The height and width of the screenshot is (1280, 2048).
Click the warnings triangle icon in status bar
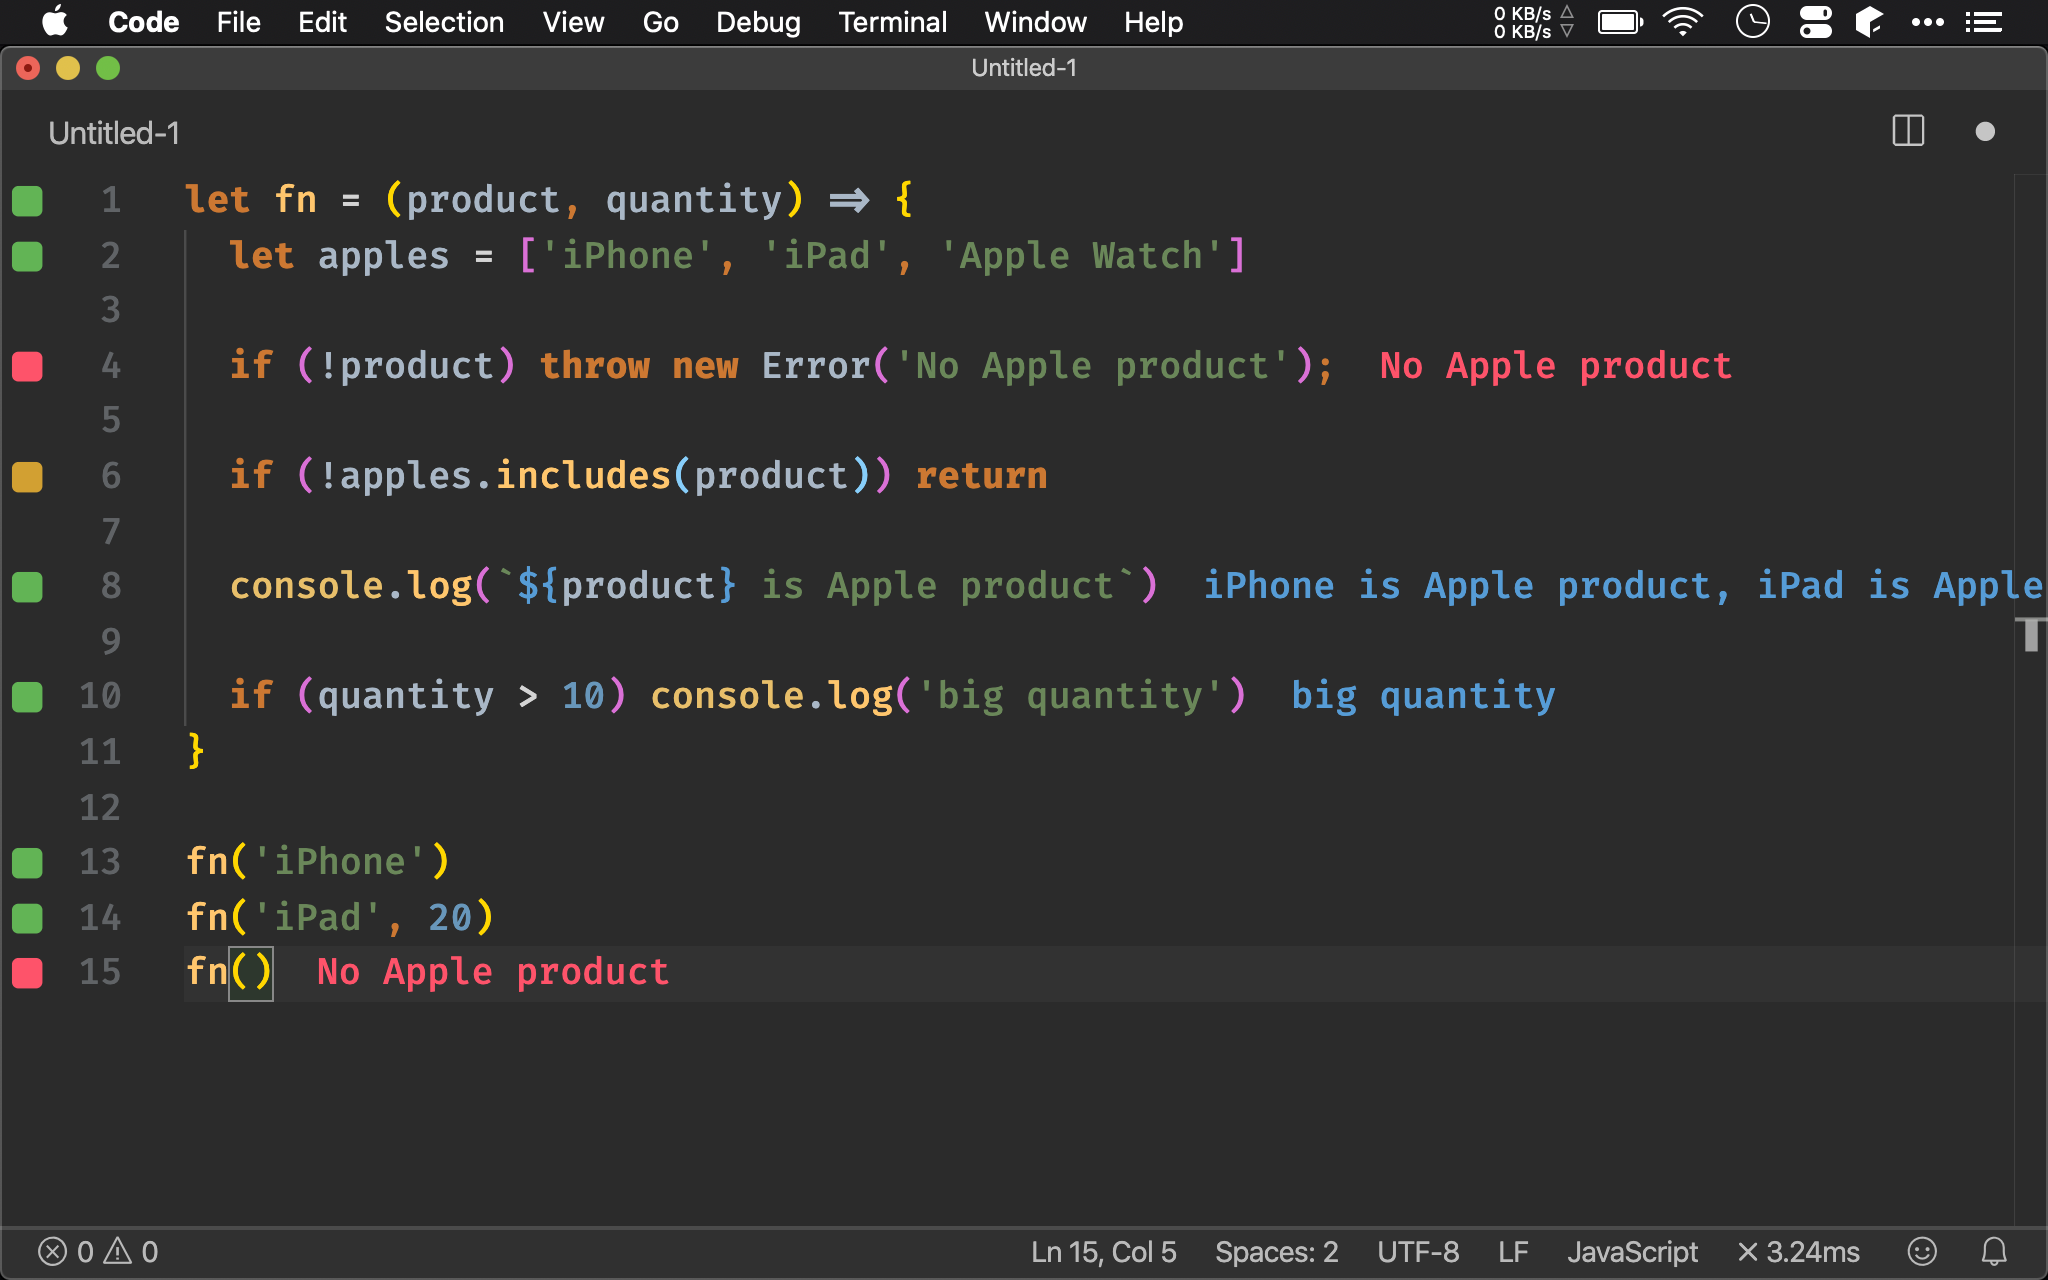(118, 1252)
